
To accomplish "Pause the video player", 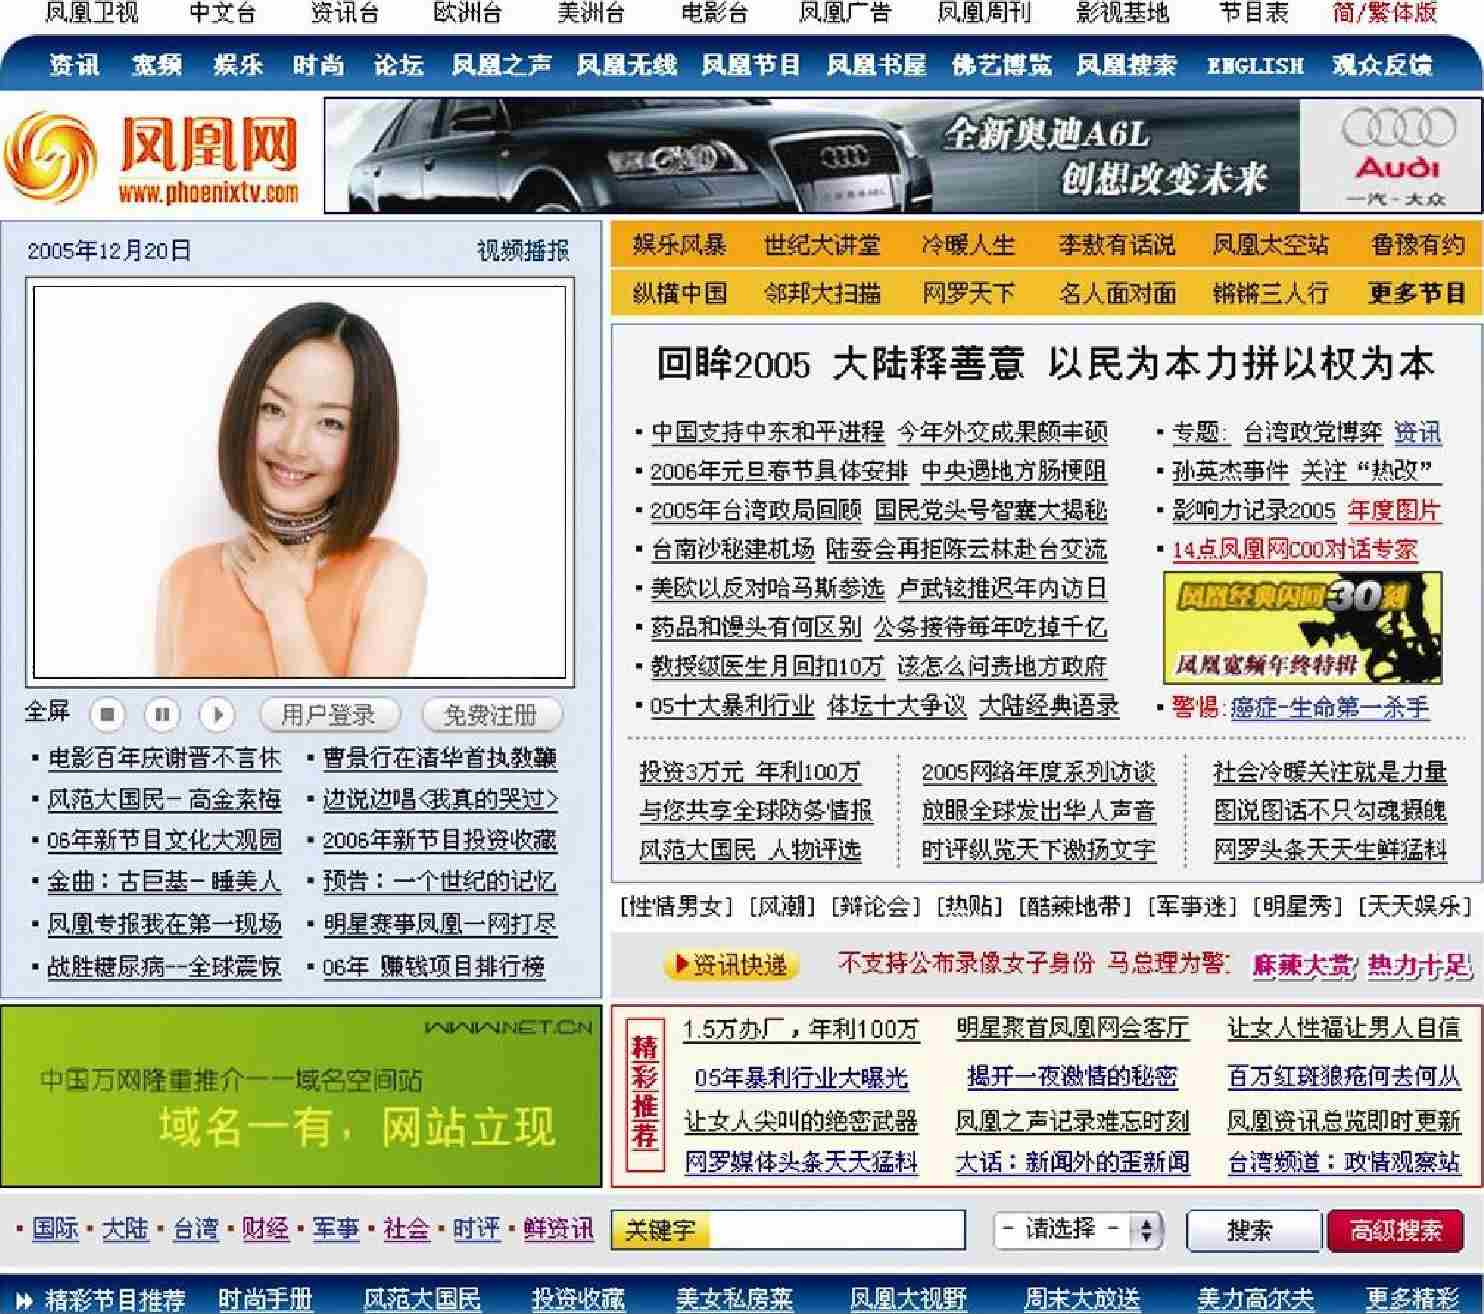I will 162,714.
